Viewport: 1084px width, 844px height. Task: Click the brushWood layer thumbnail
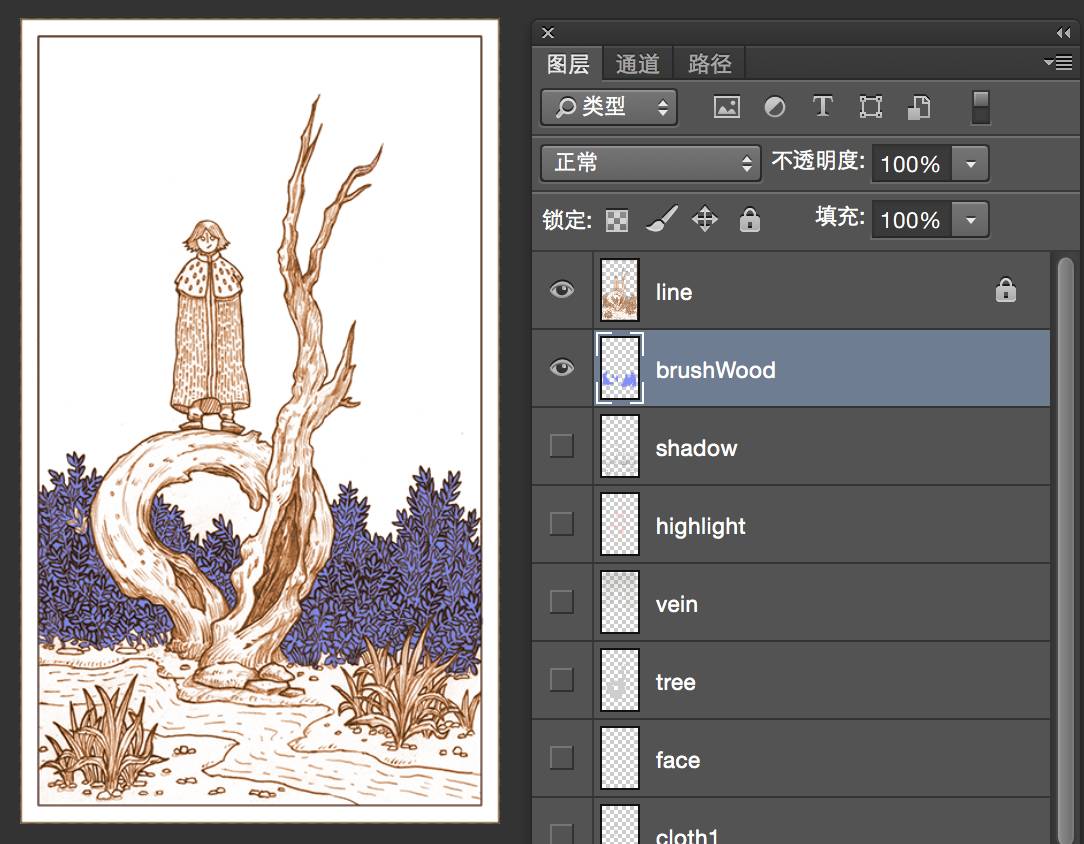619,368
